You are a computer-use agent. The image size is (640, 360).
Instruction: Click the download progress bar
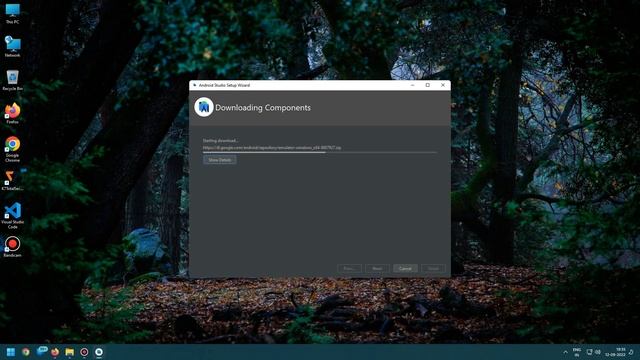tap(320, 152)
